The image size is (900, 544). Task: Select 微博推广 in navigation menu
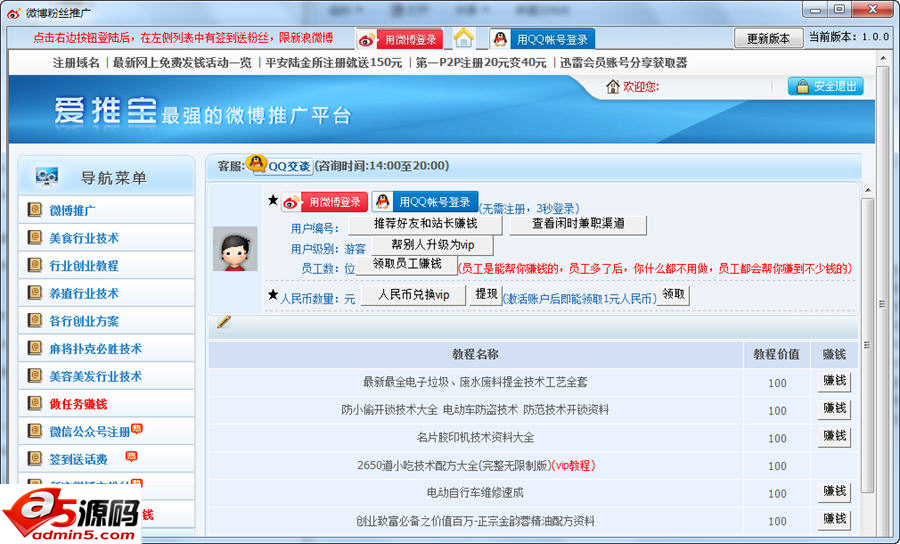[72, 211]
